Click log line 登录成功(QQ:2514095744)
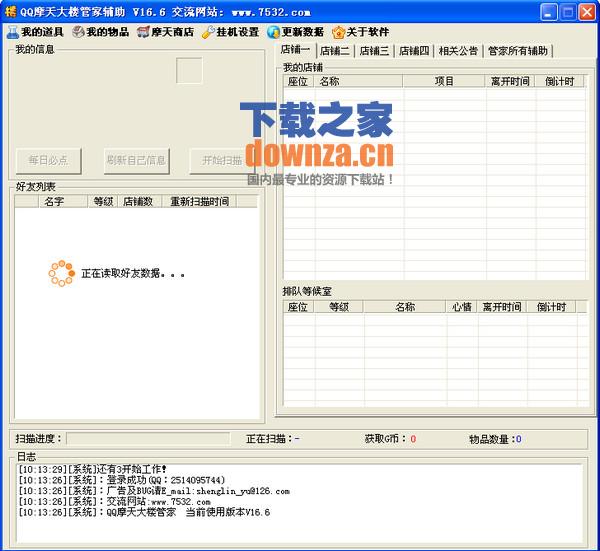Image resolution: width=600 pixels, height=551 pixels. click(x=122, y=480)
